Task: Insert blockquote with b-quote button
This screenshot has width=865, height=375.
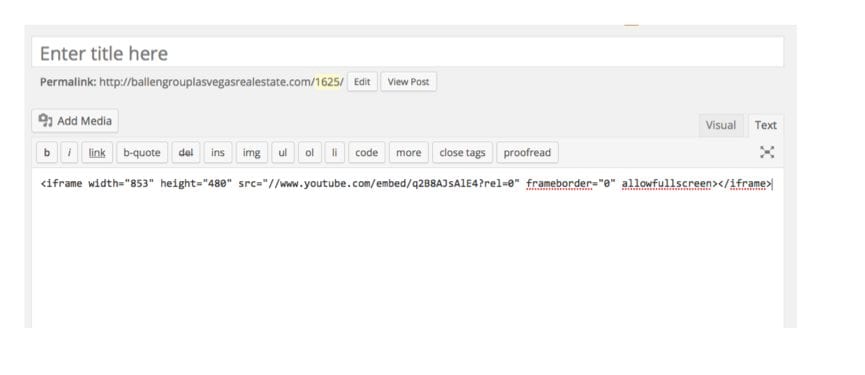Action: tap(142, 153)
